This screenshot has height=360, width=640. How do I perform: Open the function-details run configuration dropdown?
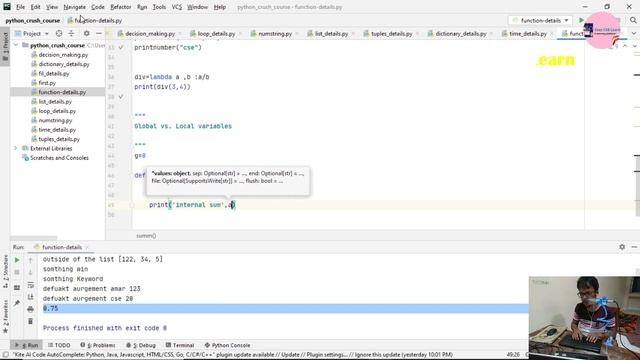(x=540, y=20)
